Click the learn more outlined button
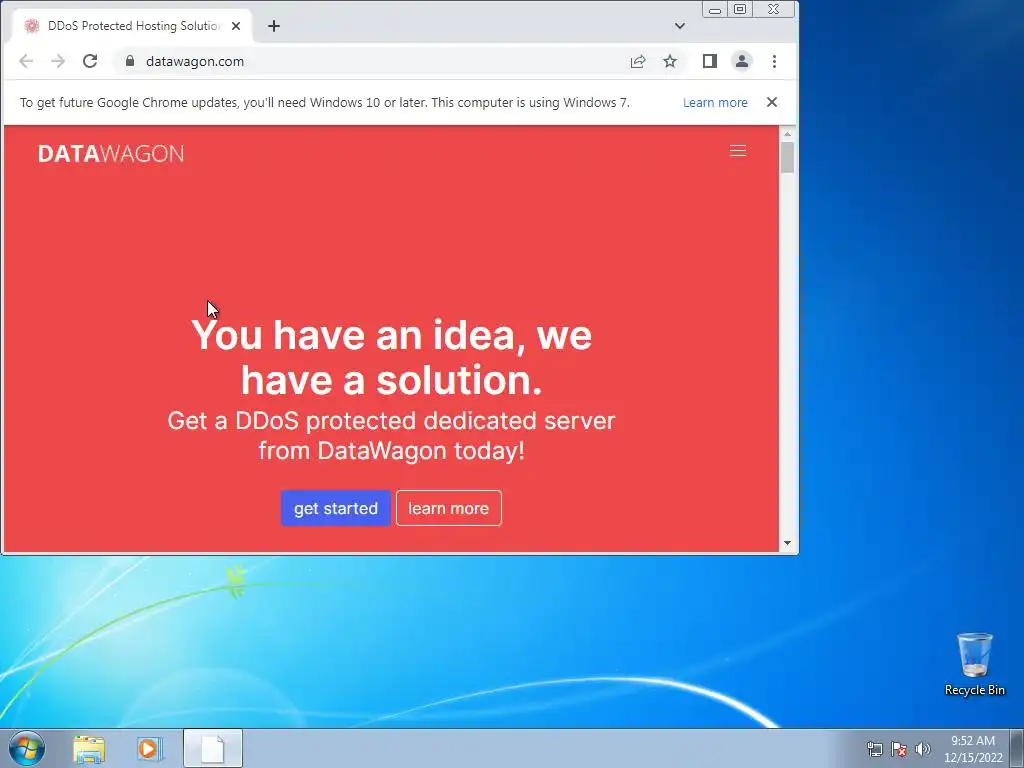Screen dimensions: 1024x768 point(449,508)
